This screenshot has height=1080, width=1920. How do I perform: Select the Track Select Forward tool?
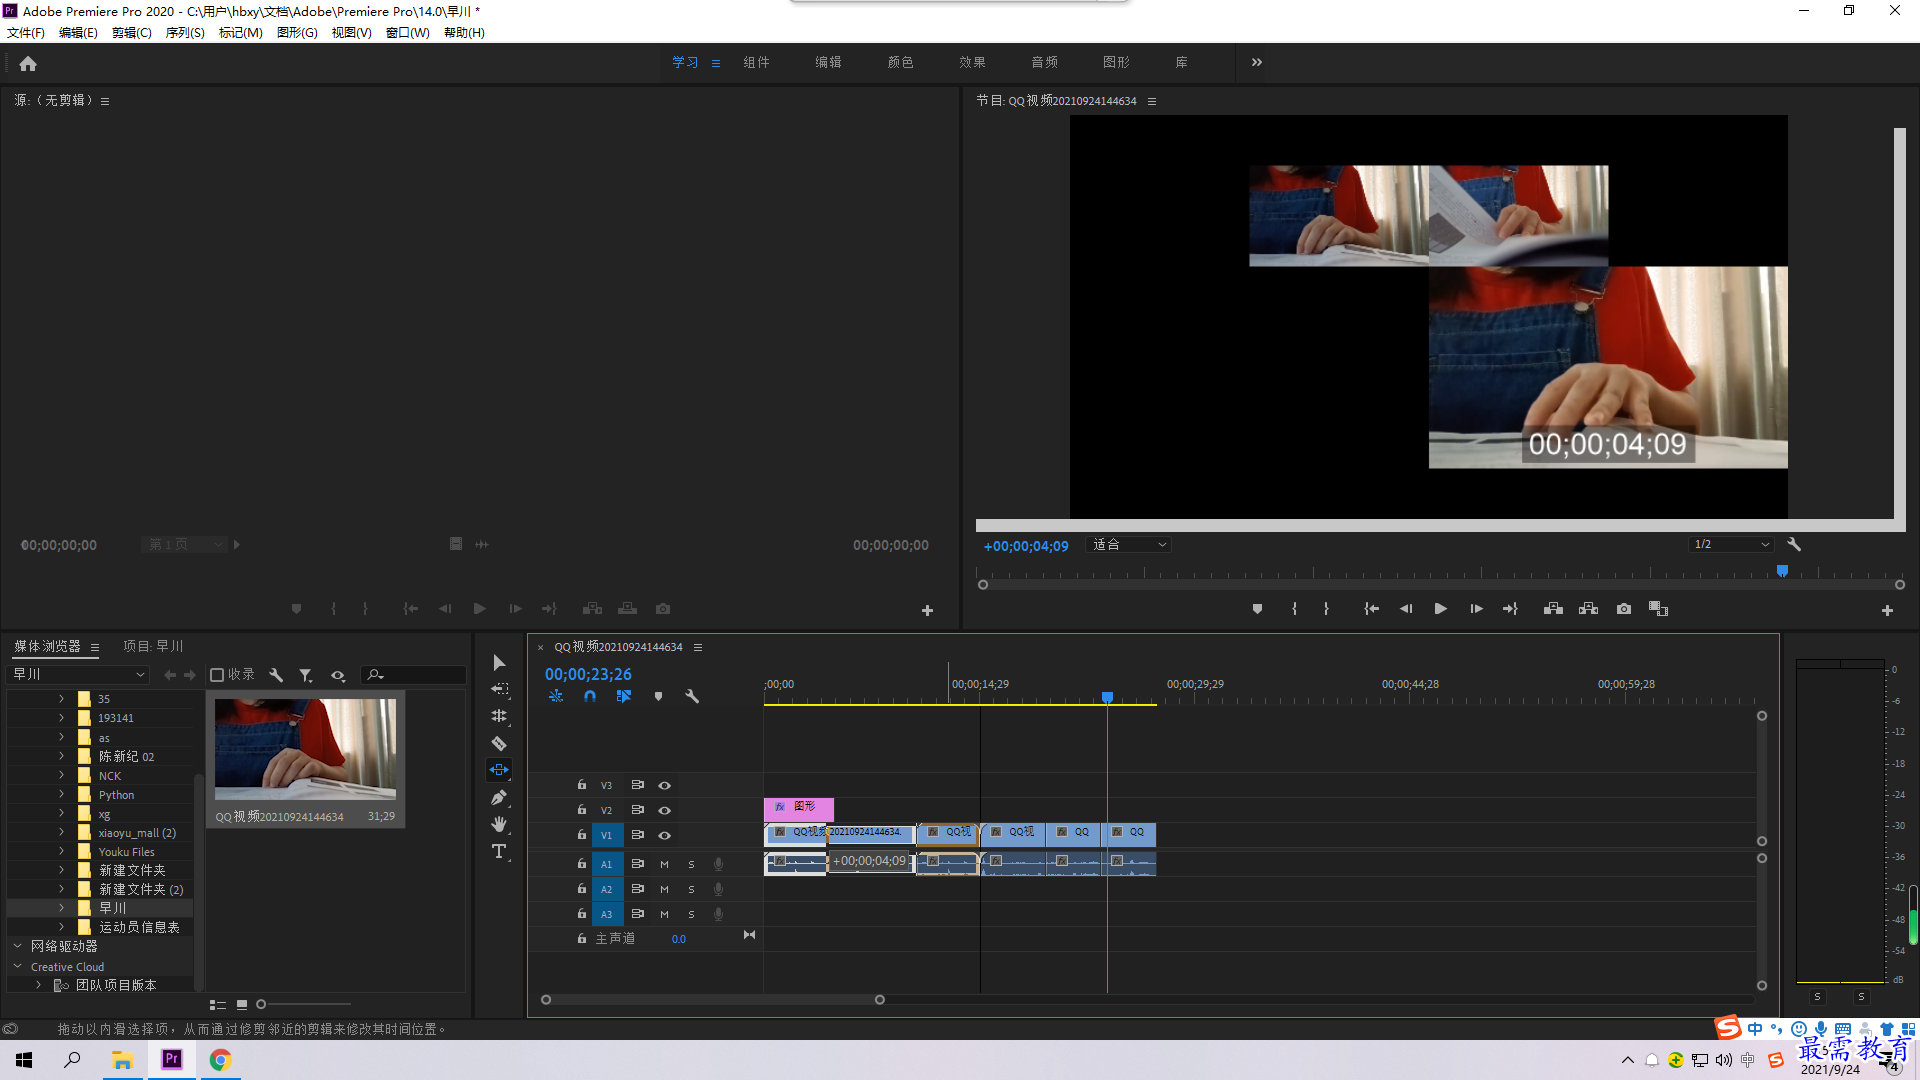tap(499, 689)
